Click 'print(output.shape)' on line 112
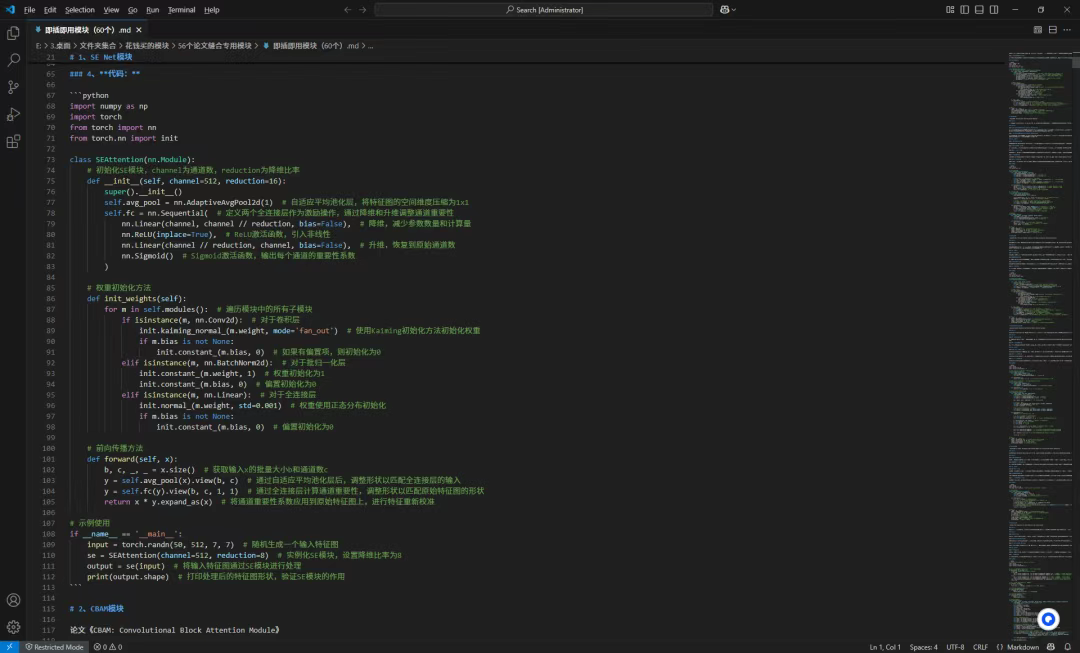Screen dimensions: 1080x653 (x=128, y=577)
